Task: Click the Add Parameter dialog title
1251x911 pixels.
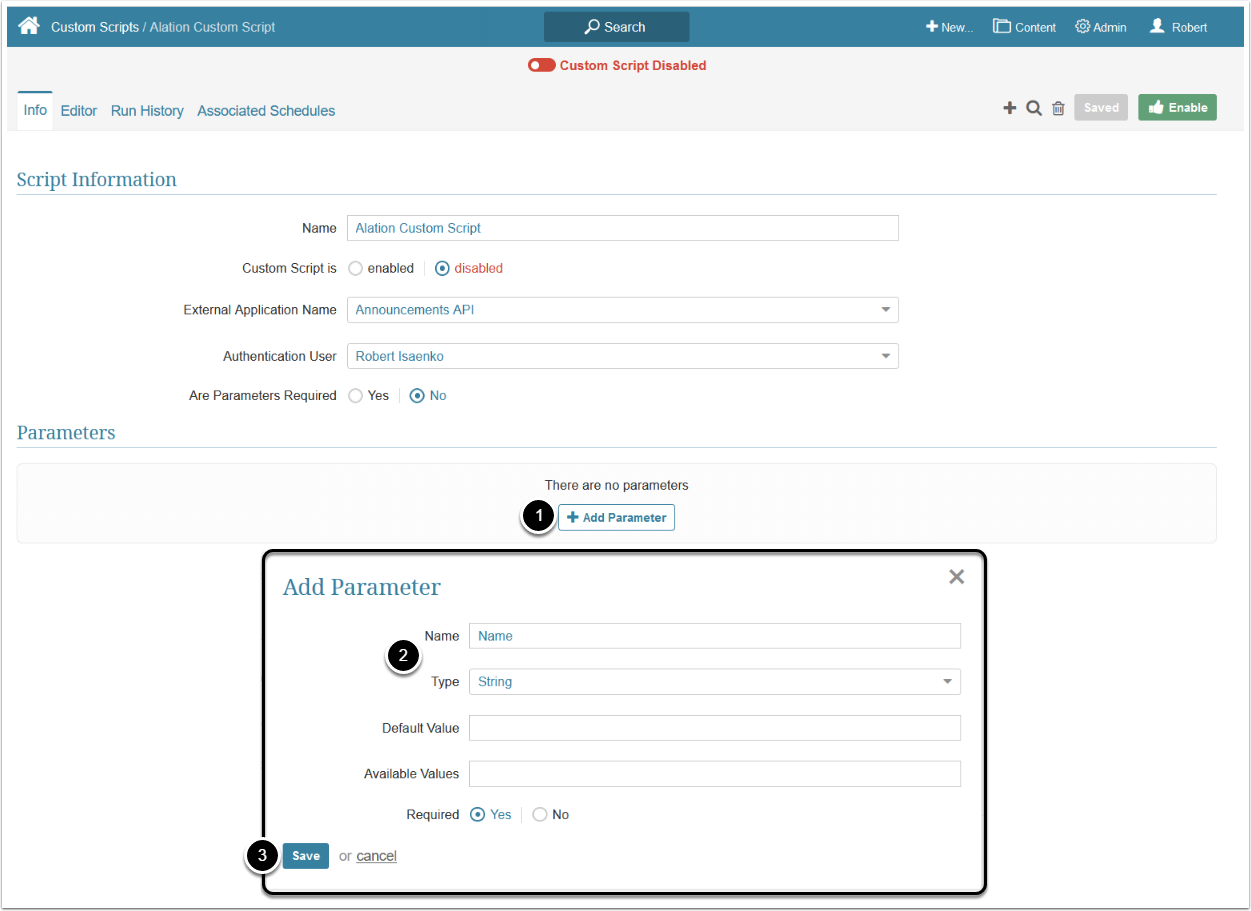Action: pyautogui.click(x=362, y=587)
